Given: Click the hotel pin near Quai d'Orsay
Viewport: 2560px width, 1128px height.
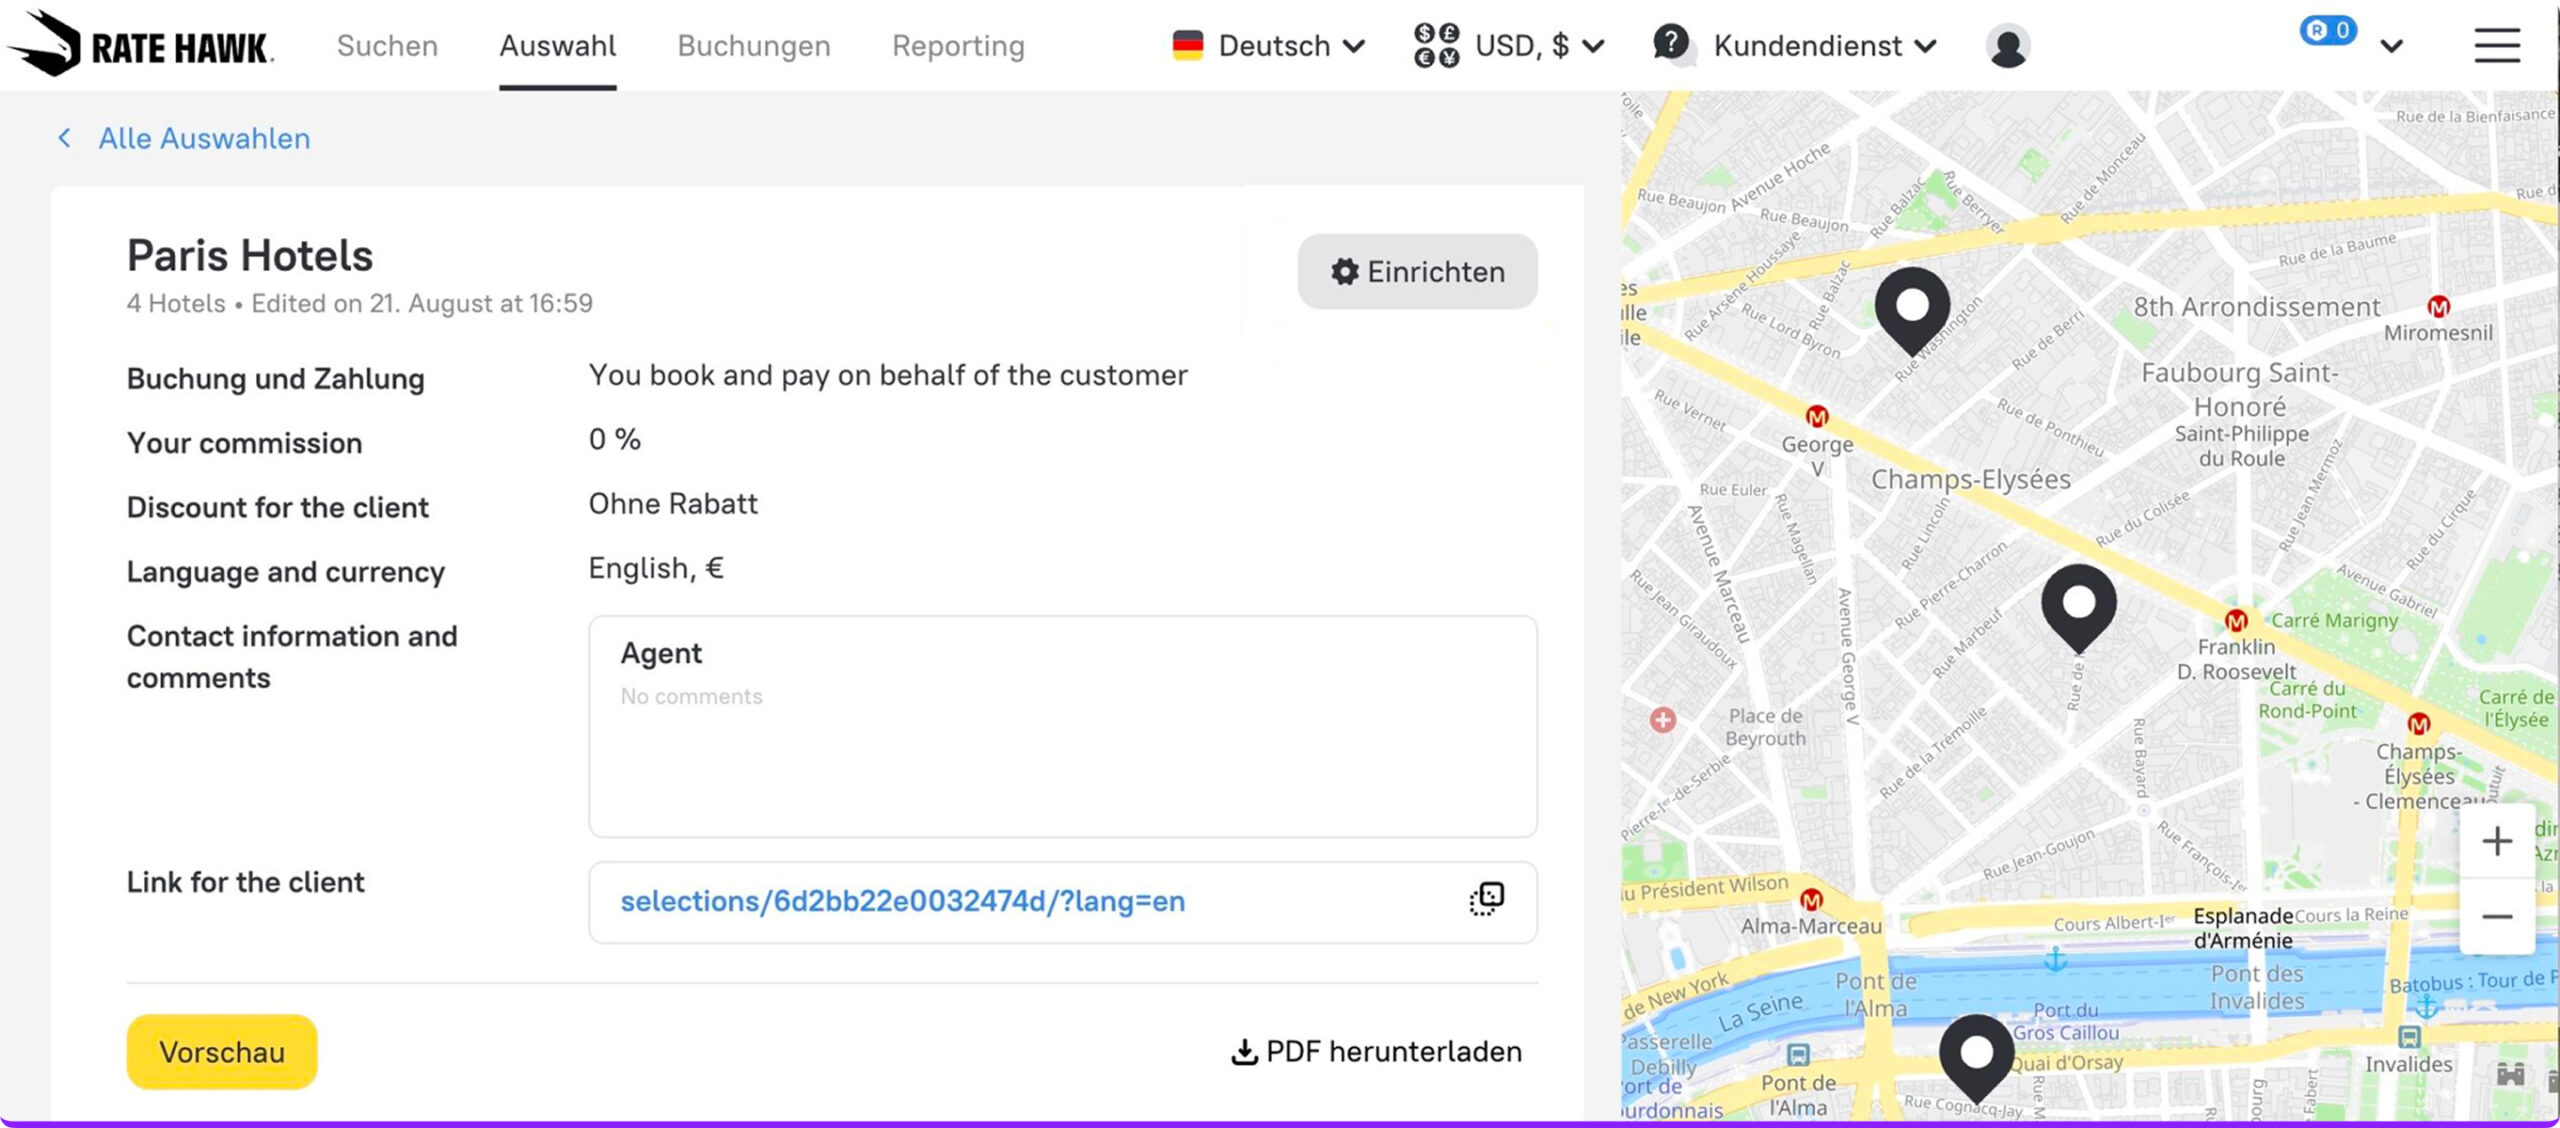Looking at the screenshot, I should pos(1976,1054).
